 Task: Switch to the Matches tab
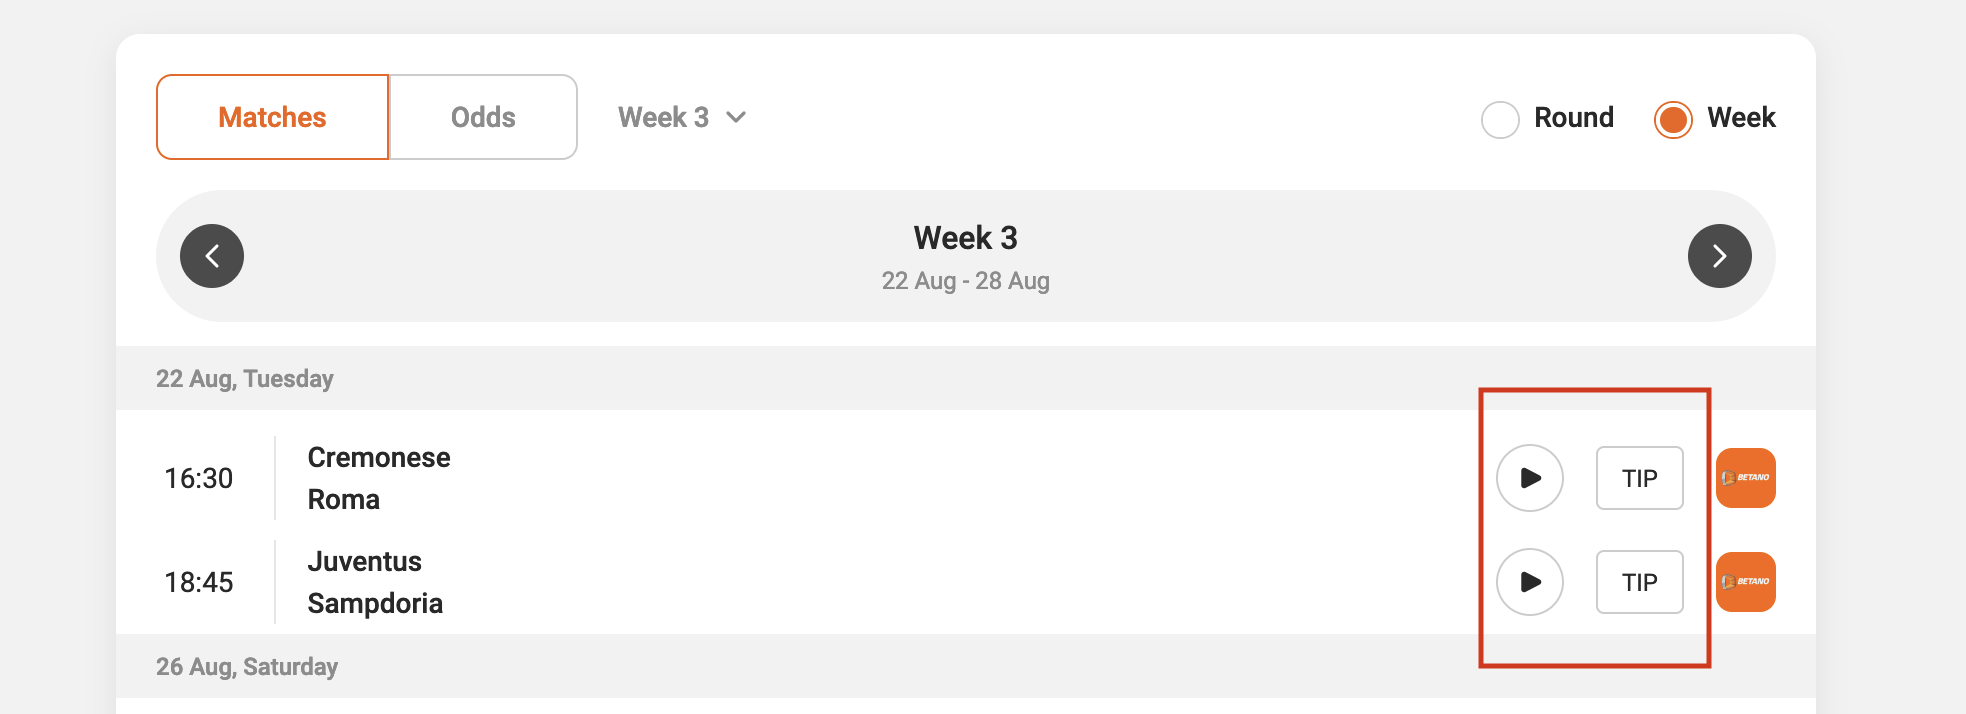click(x=271, y=116)
